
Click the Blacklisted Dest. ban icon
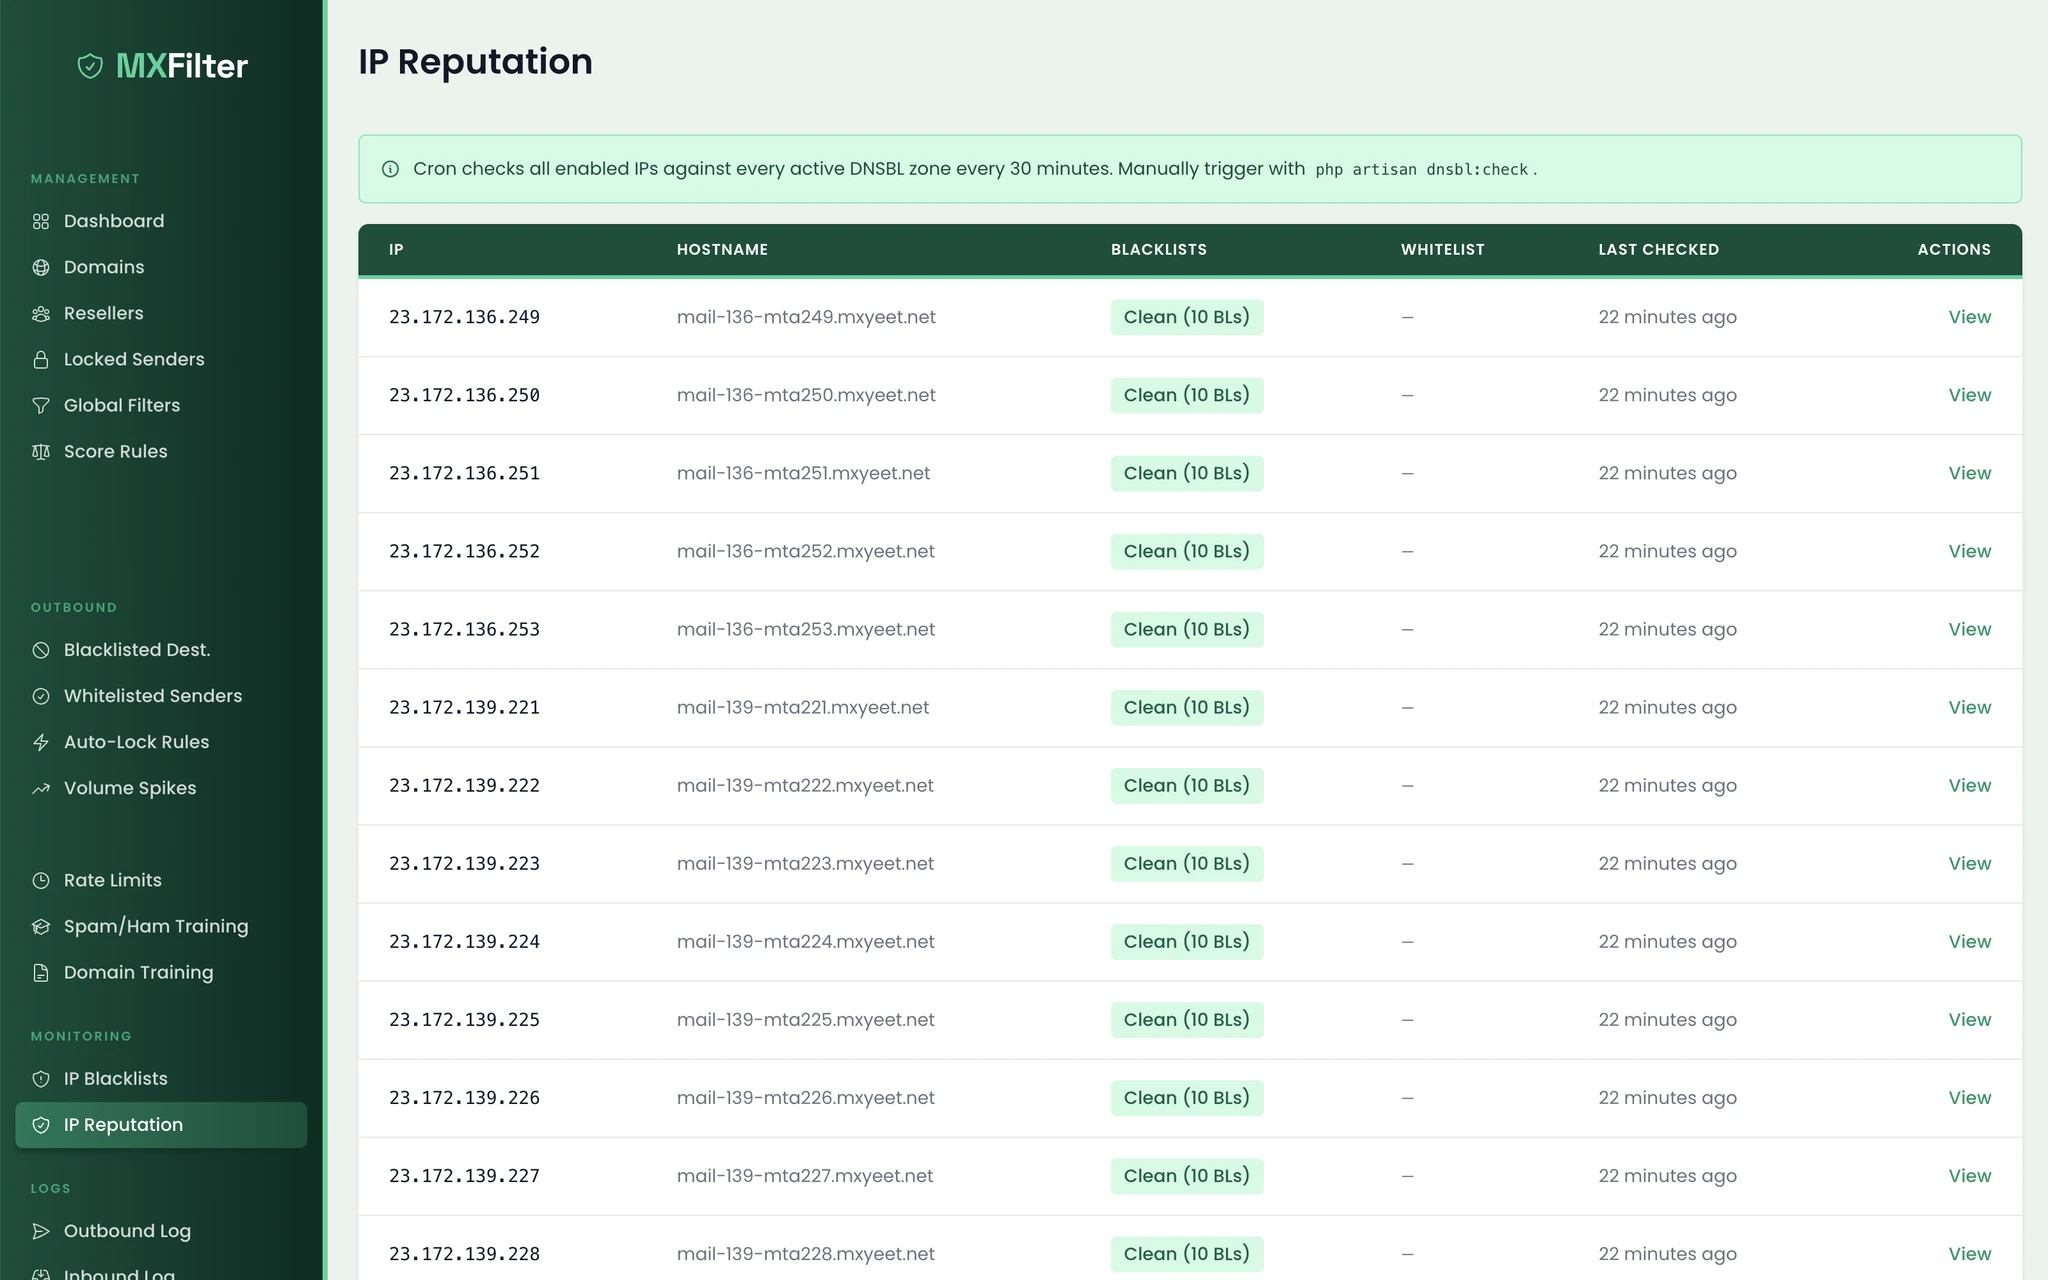click(41, 650)
